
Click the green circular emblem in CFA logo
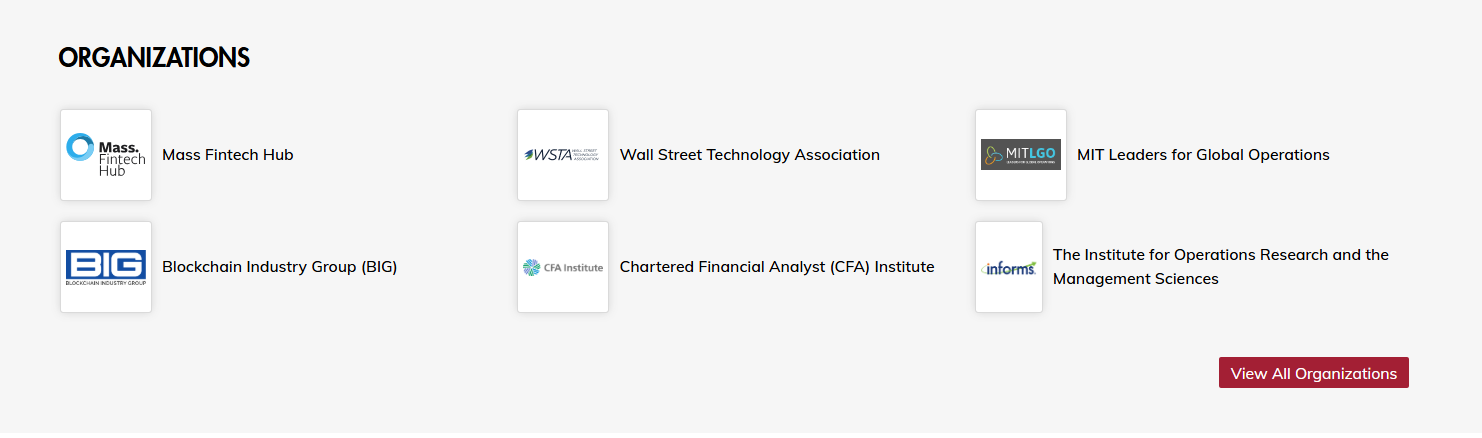[531, 267]
